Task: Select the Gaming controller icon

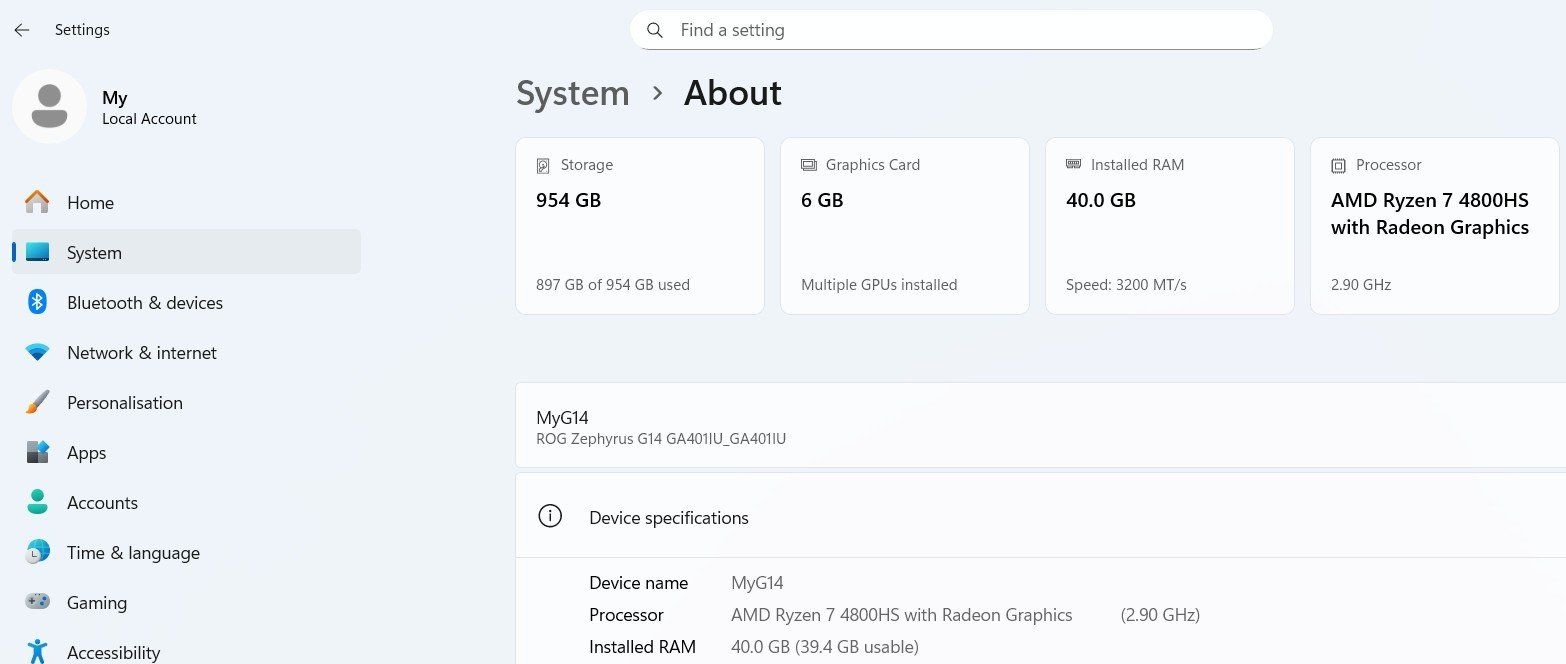Action: tap(37, 602)
